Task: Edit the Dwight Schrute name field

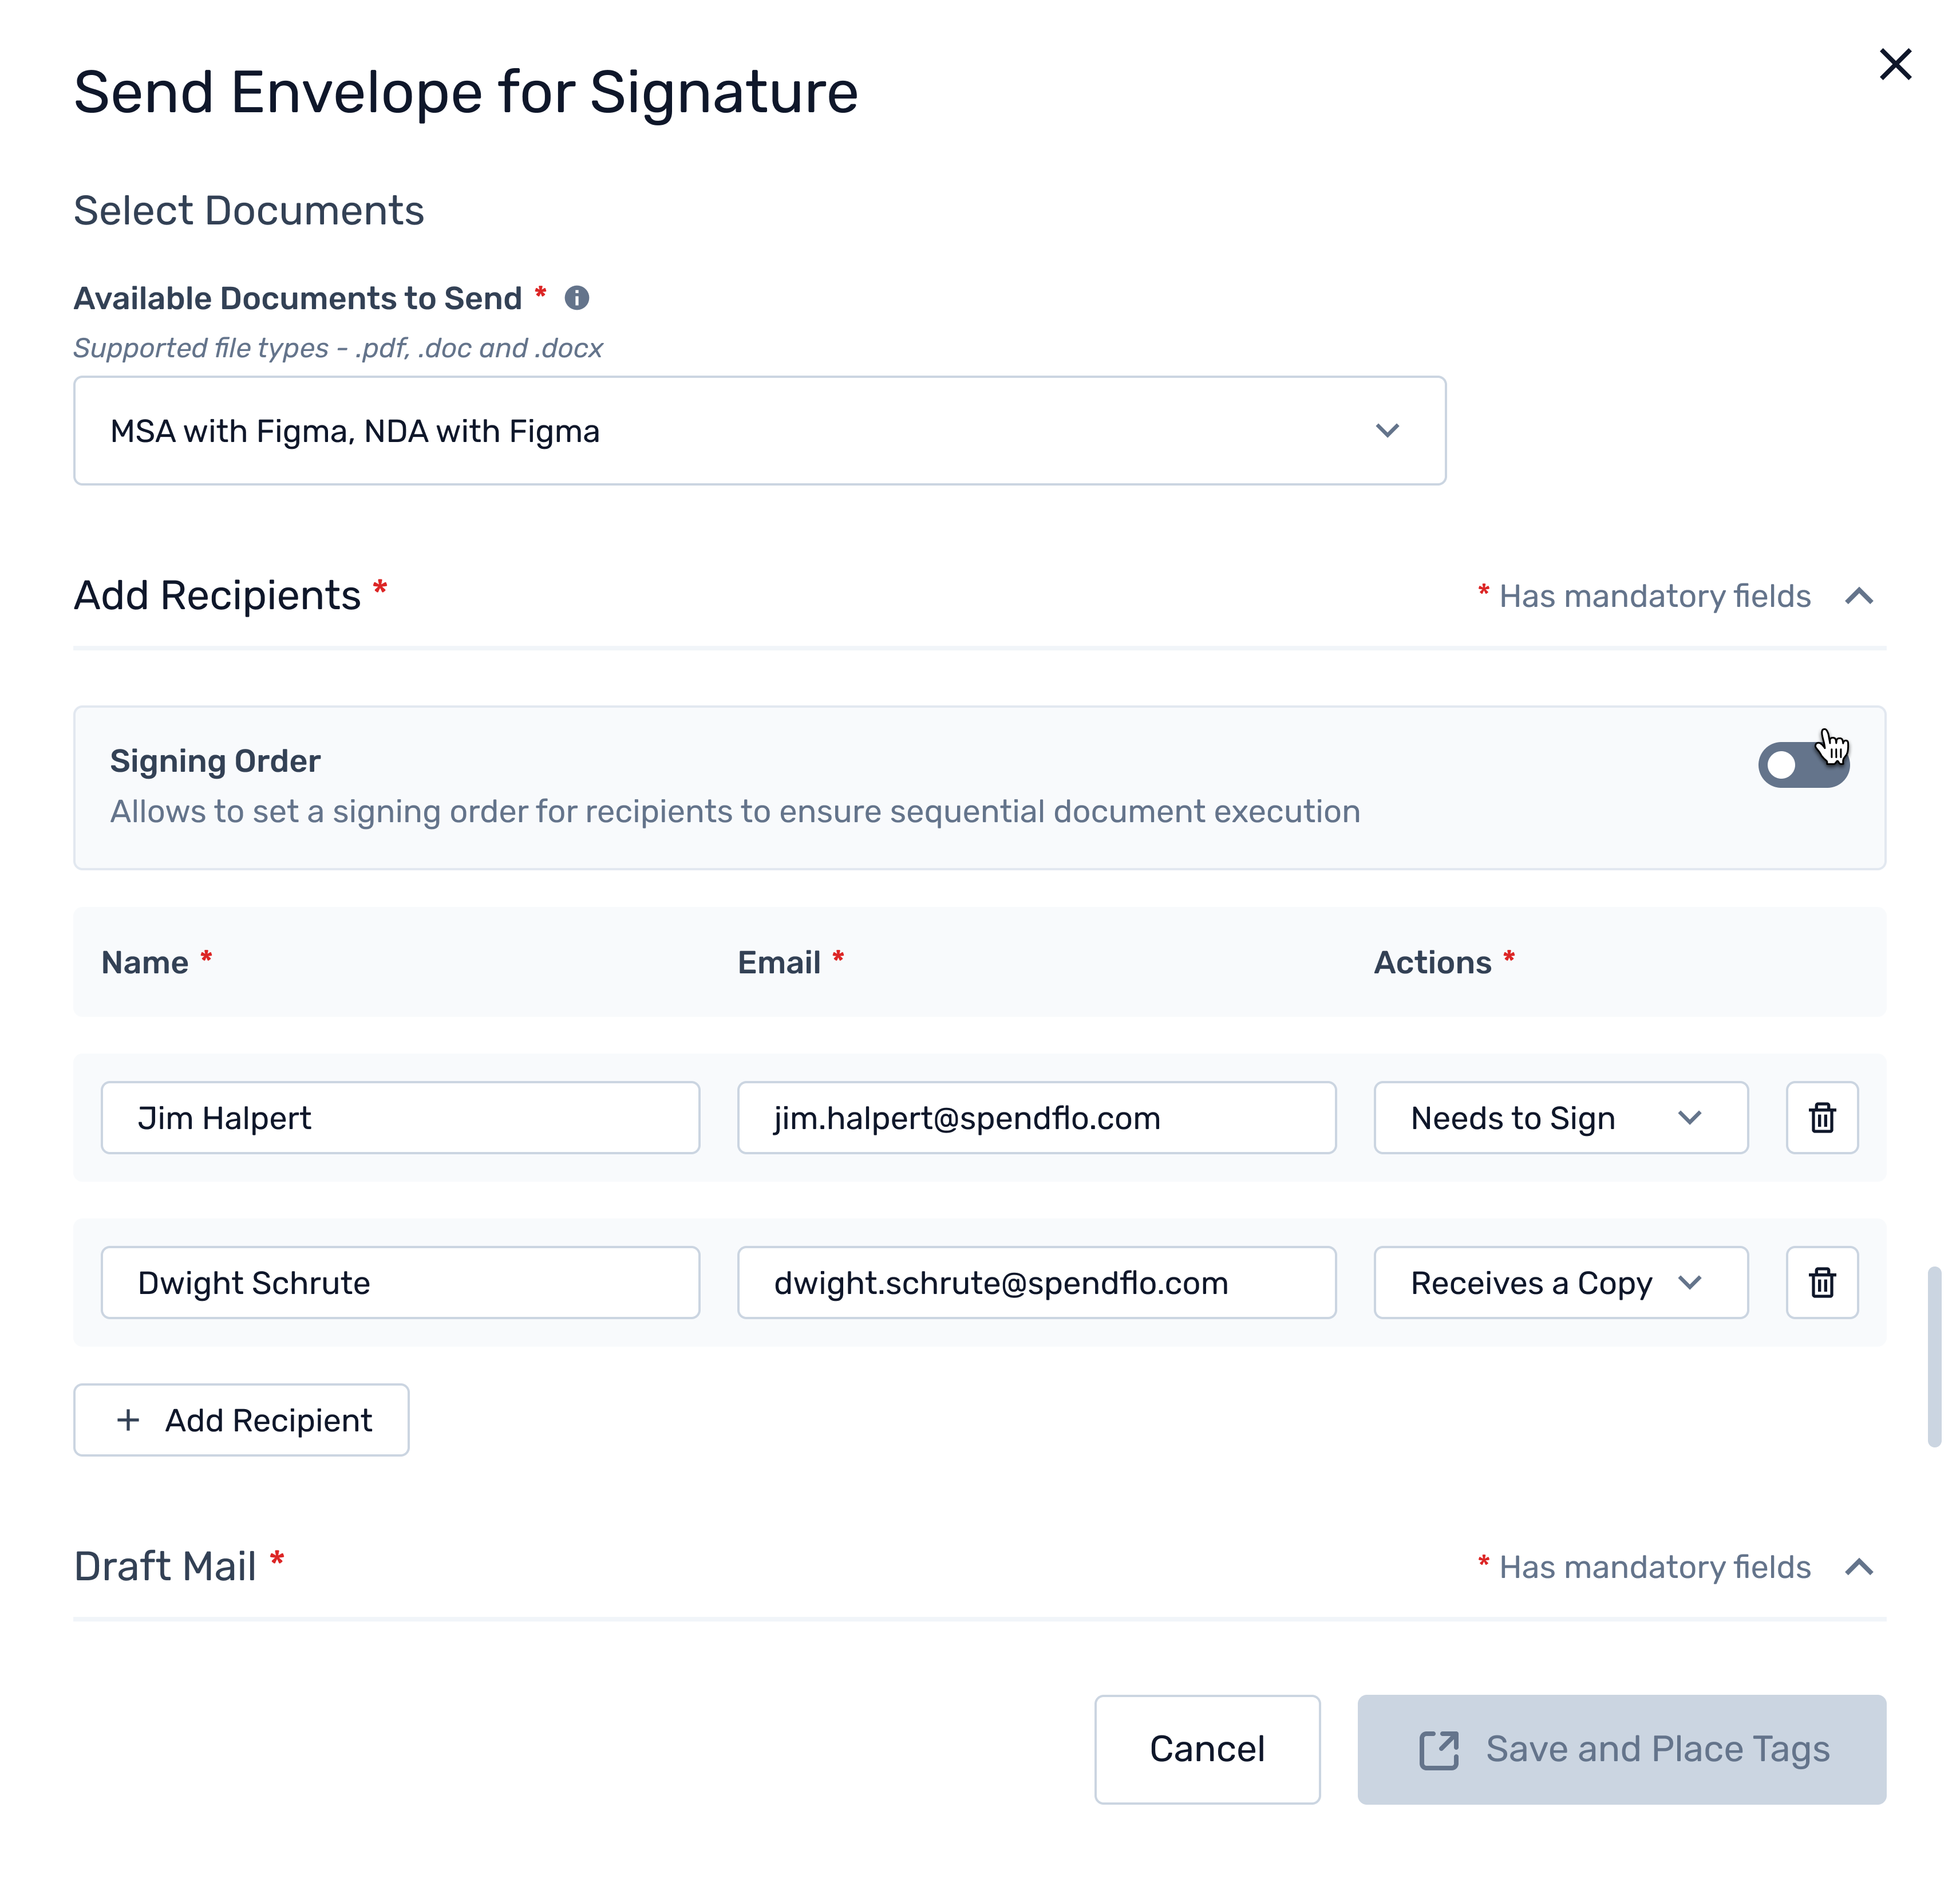Action: click(400, 1283)
